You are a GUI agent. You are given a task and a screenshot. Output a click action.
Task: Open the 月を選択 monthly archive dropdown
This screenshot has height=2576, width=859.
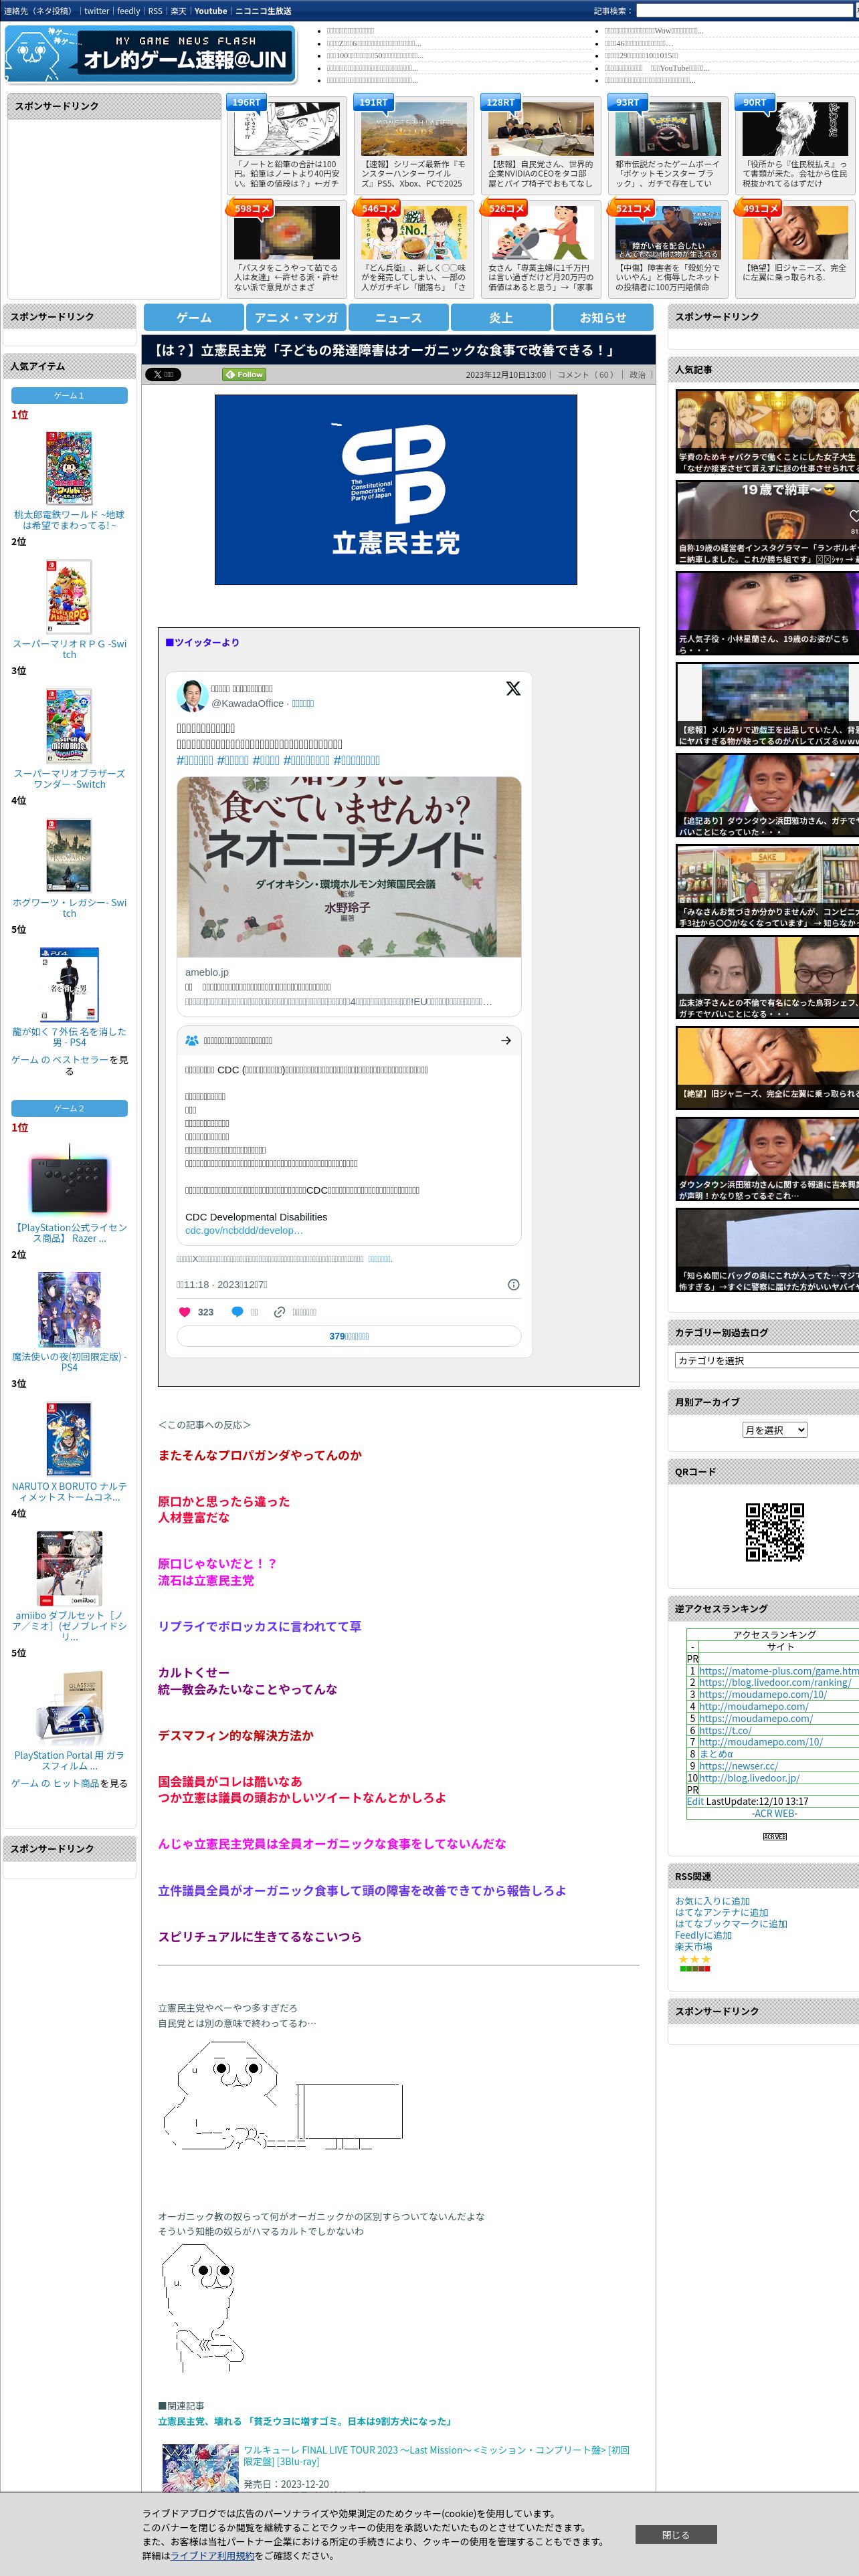click(x=774, y=1430)
